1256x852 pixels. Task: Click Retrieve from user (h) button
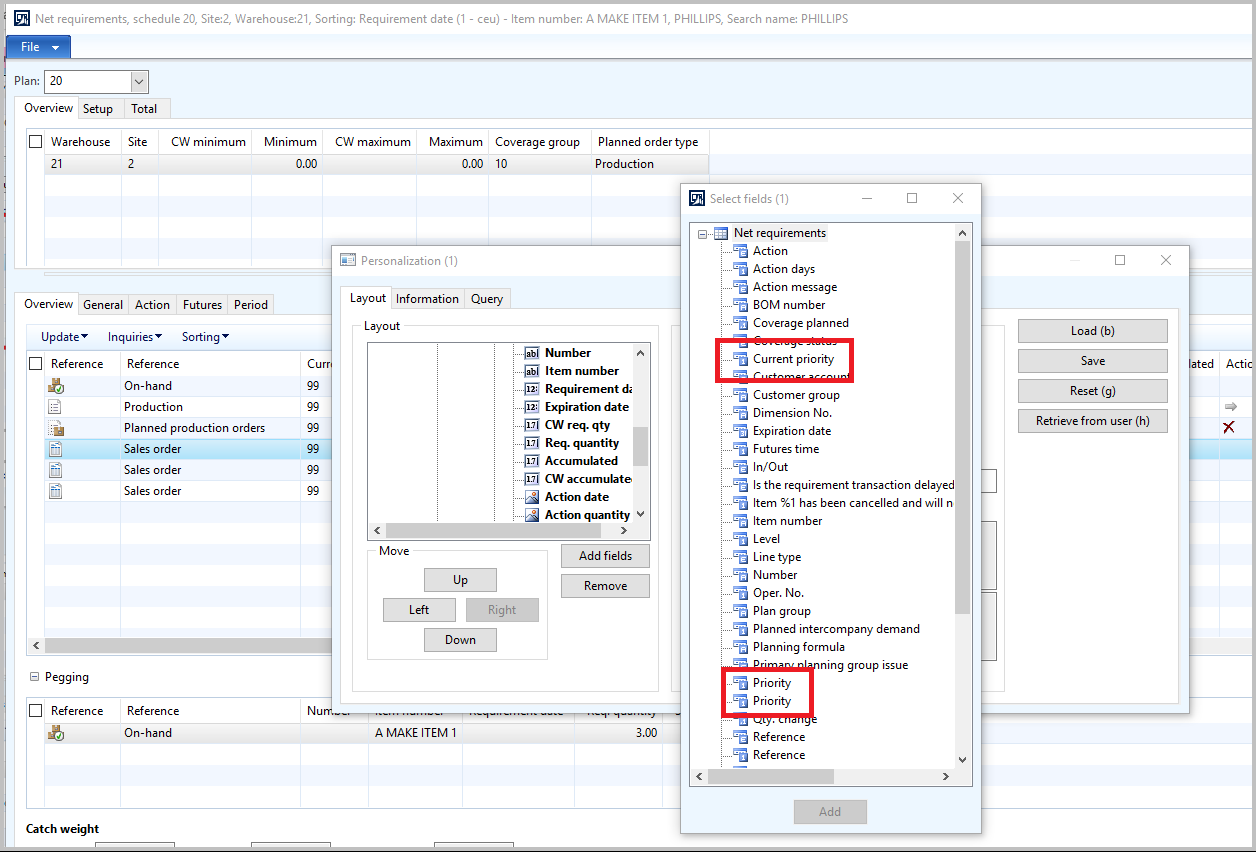[x=1093, y=421]
